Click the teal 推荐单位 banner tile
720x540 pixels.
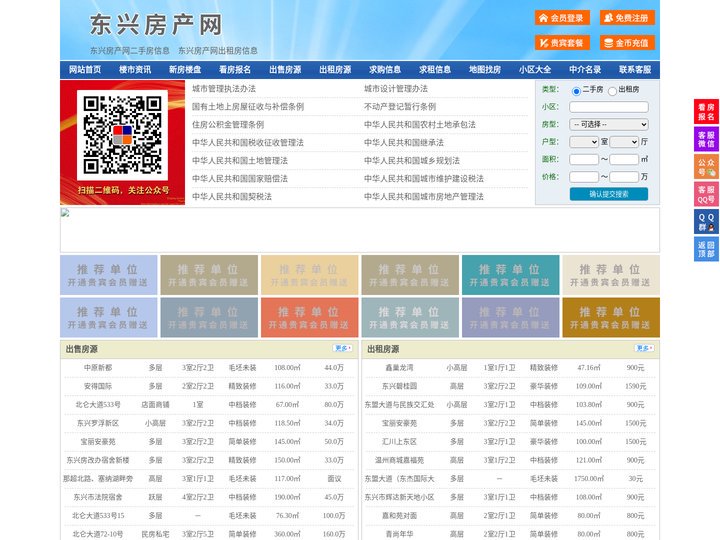coord(511,275)
